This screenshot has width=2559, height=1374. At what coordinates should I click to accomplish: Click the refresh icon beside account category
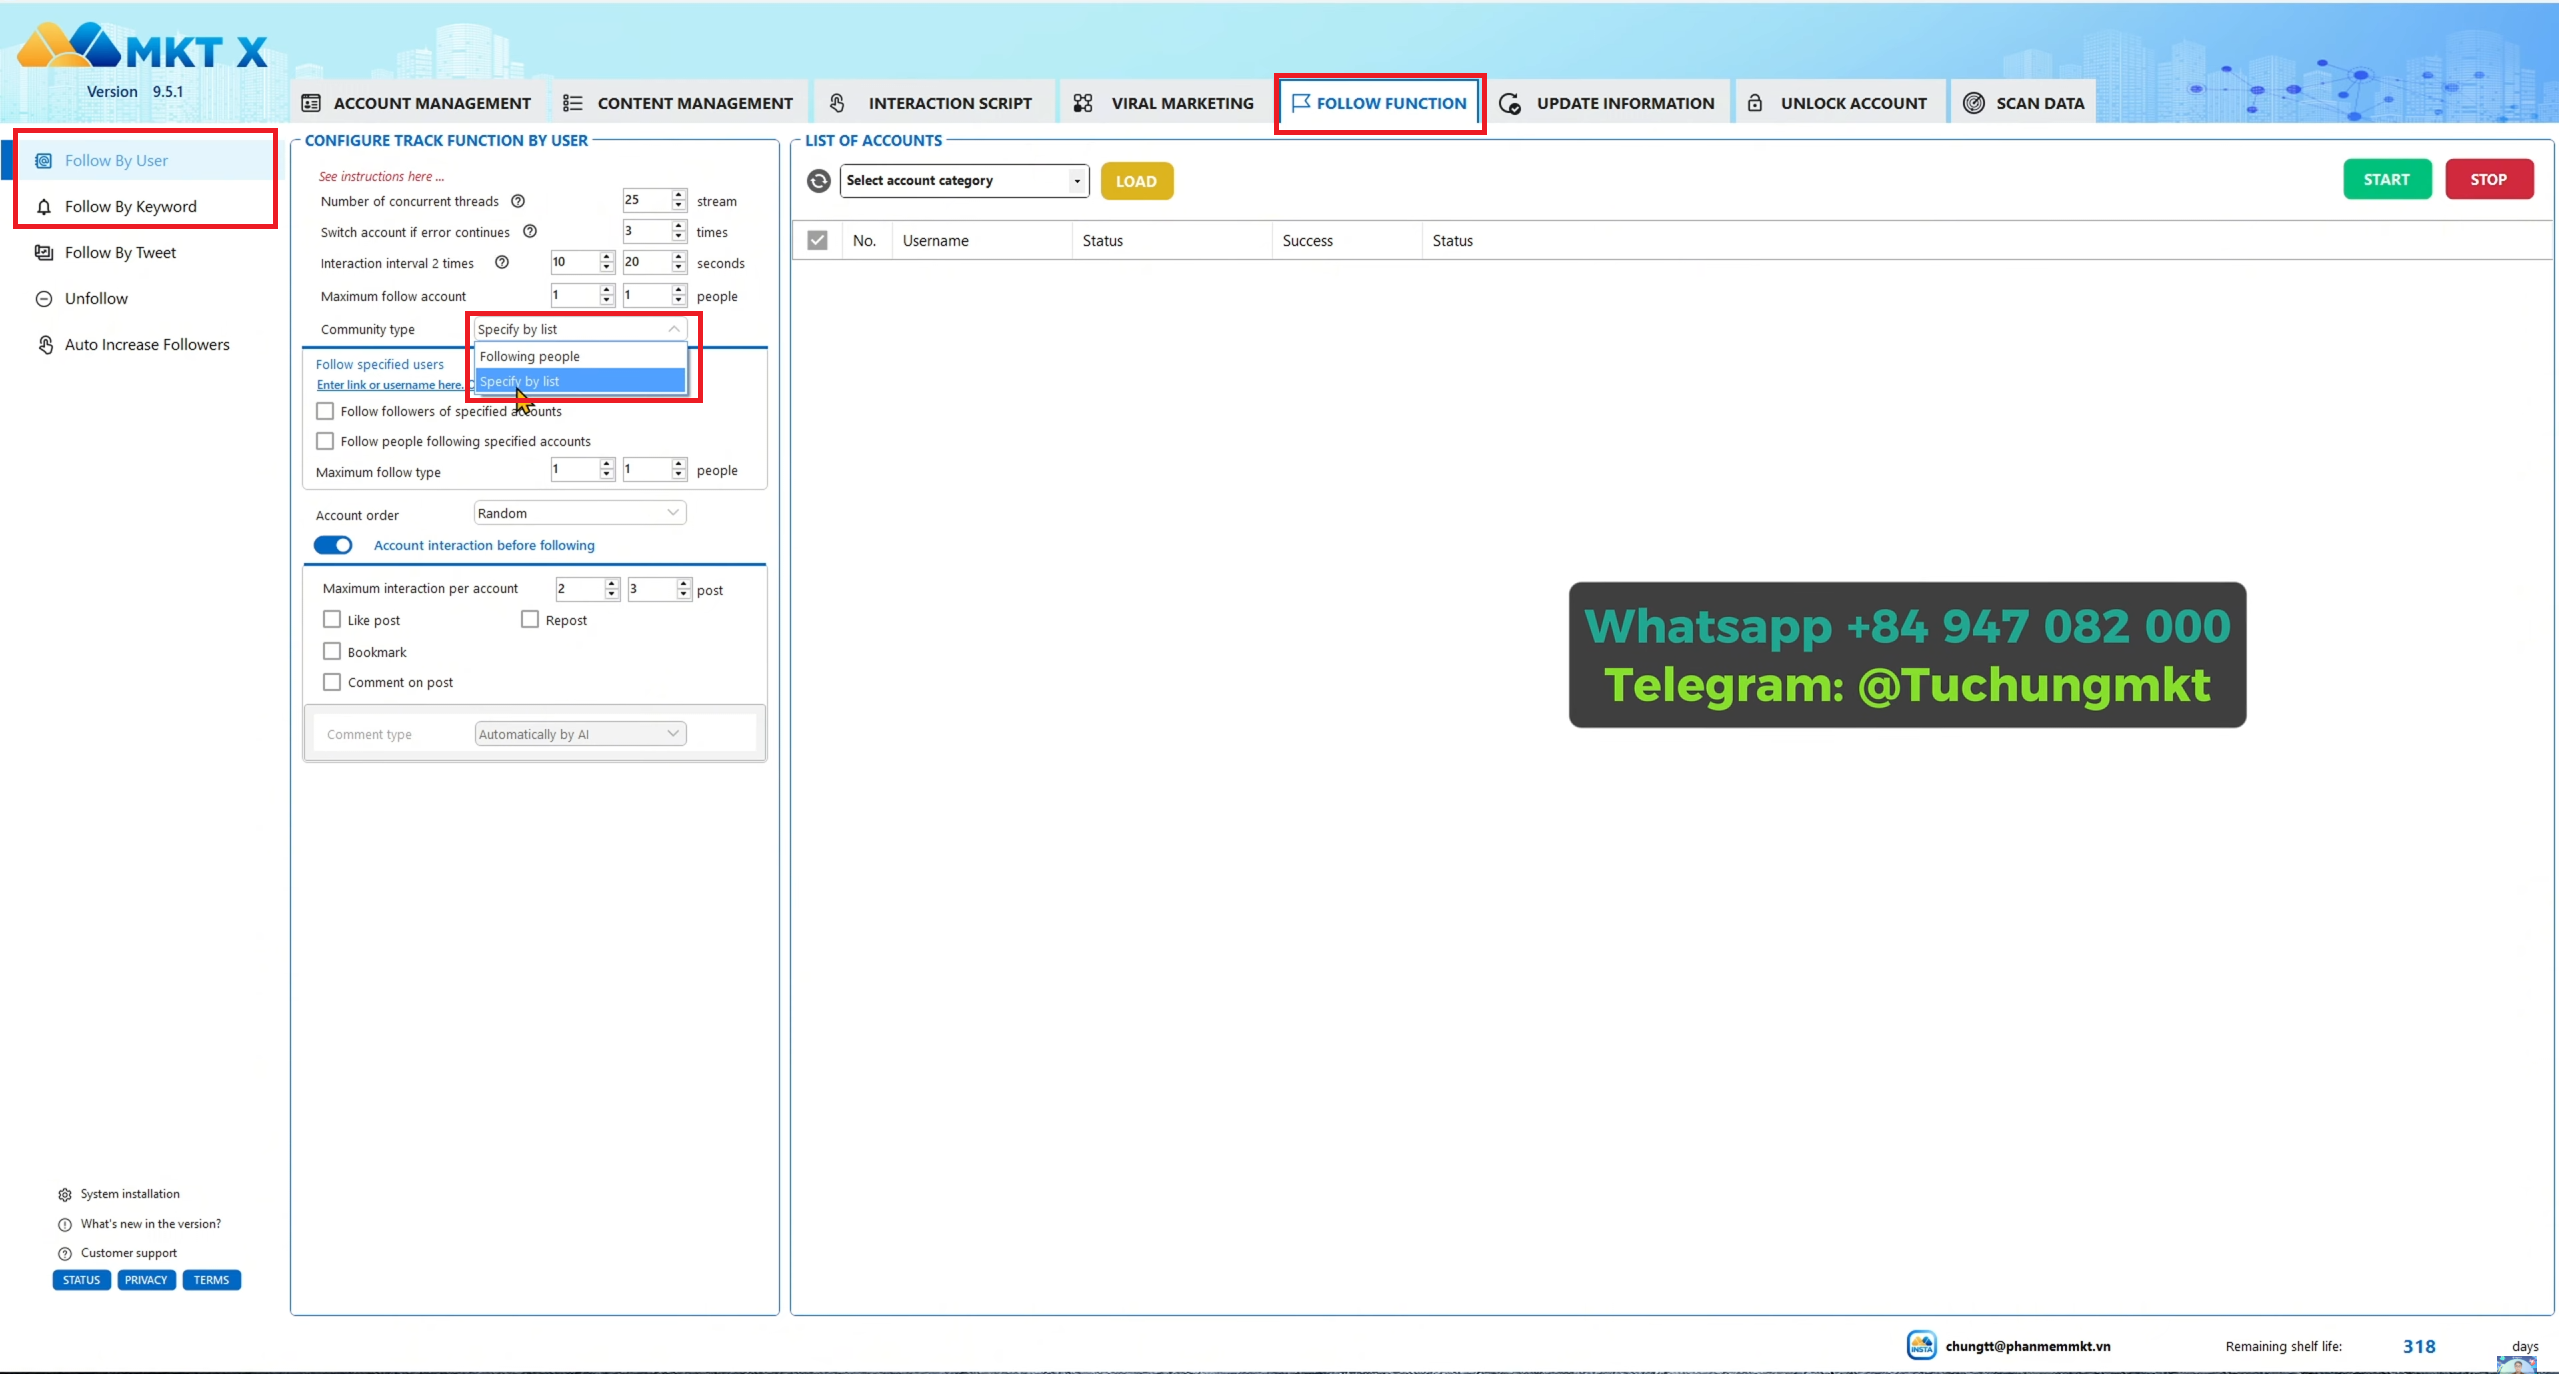pos(818,180)
